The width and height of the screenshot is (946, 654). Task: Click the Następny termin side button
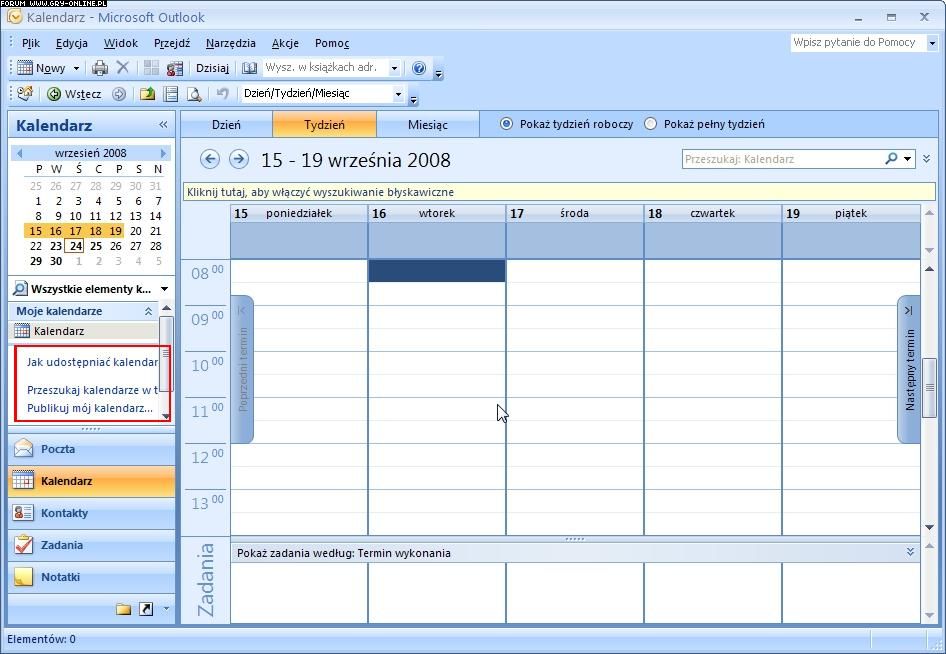(909, 369)
